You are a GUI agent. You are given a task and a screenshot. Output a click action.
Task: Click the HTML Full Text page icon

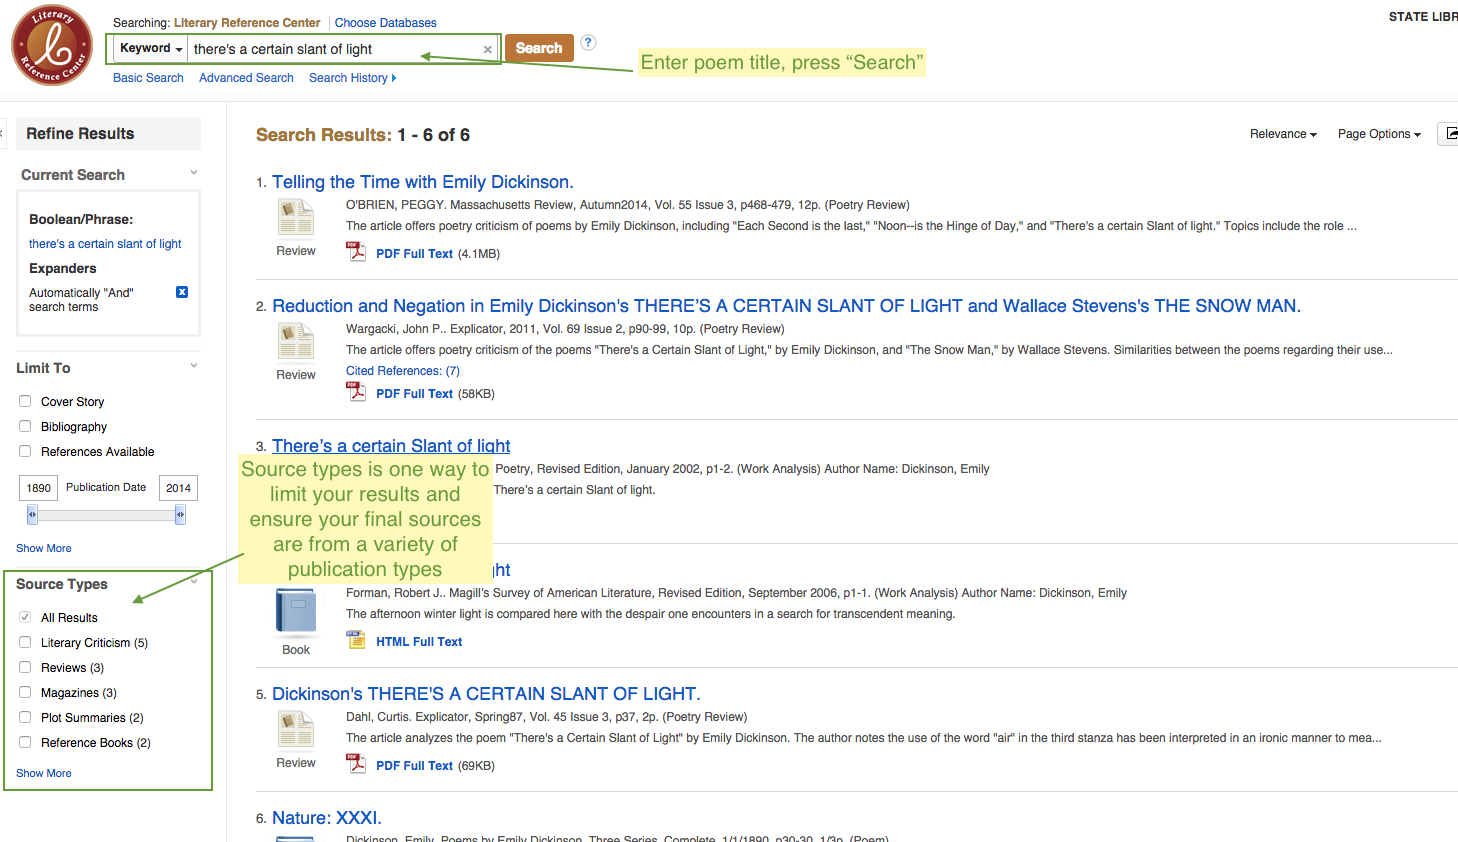tap(356, 640)
